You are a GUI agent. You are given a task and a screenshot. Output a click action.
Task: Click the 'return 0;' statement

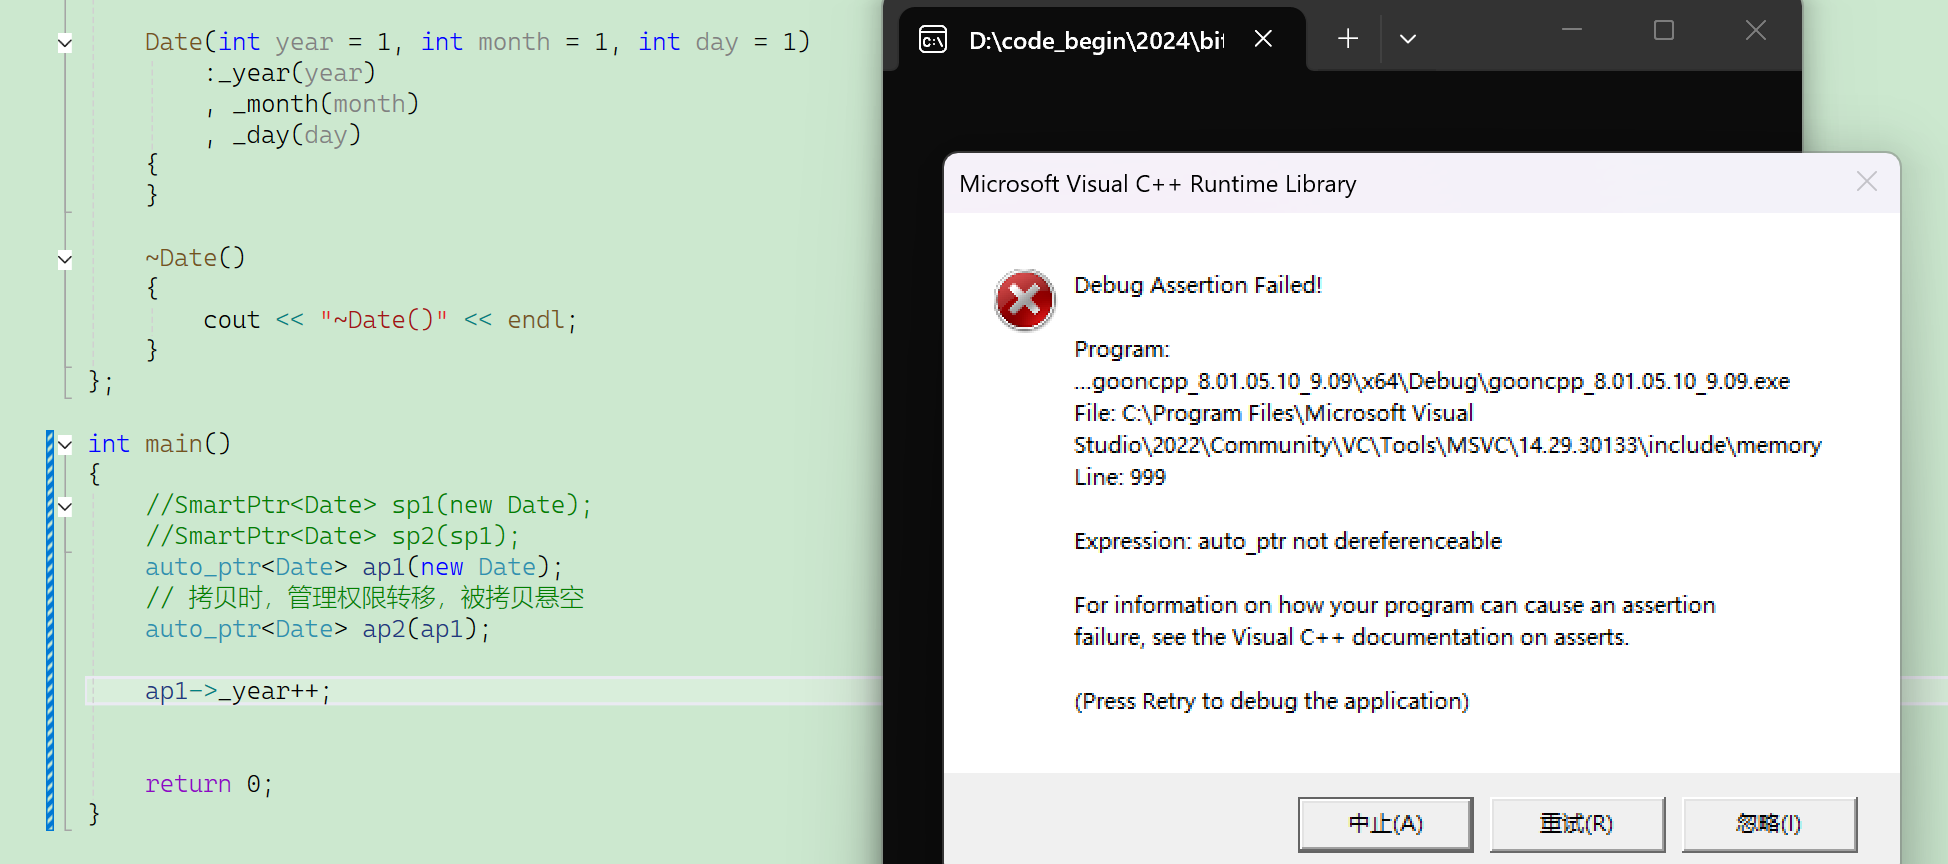209,784
